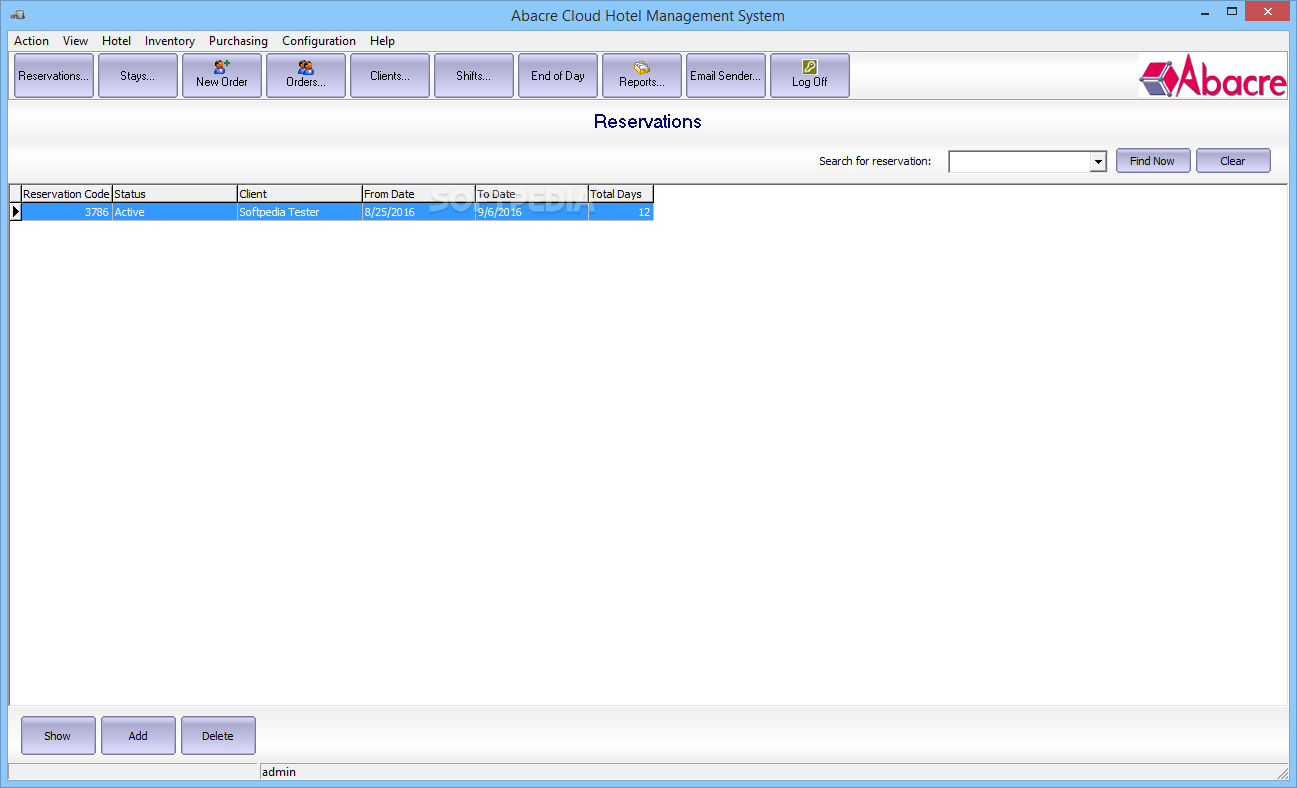This screenshot has width=1297, height=788.
Task: Click the Log Off toolbar button
Action: pyautogui.click(x=810, y=76)
